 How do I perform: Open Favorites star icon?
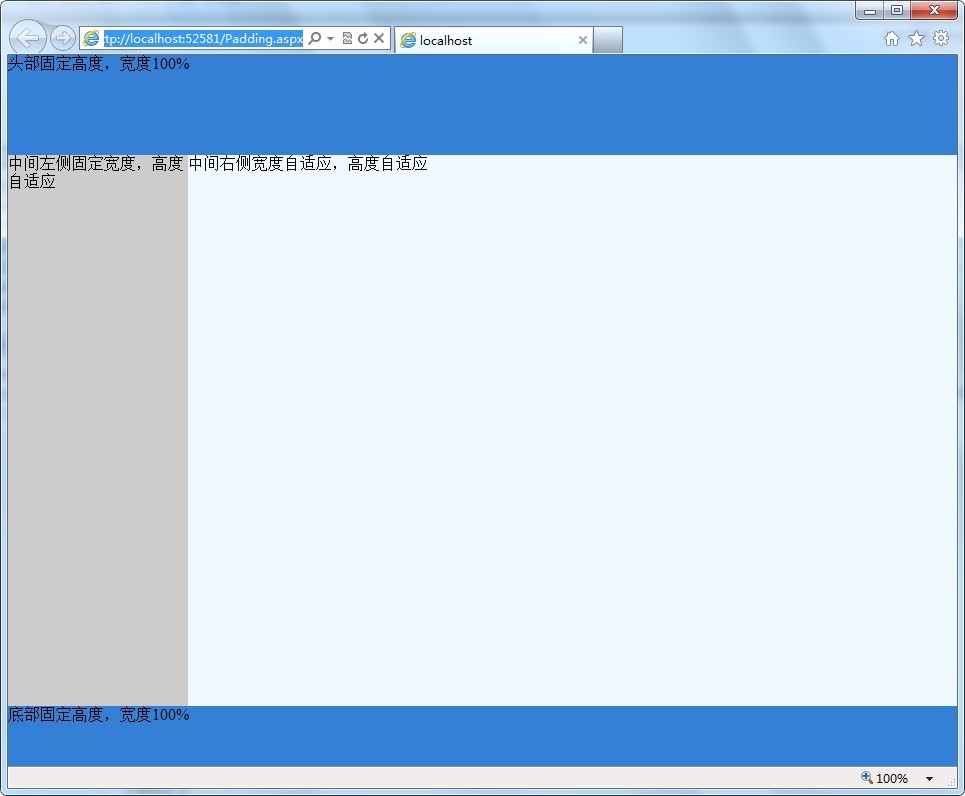click(916, 39)
